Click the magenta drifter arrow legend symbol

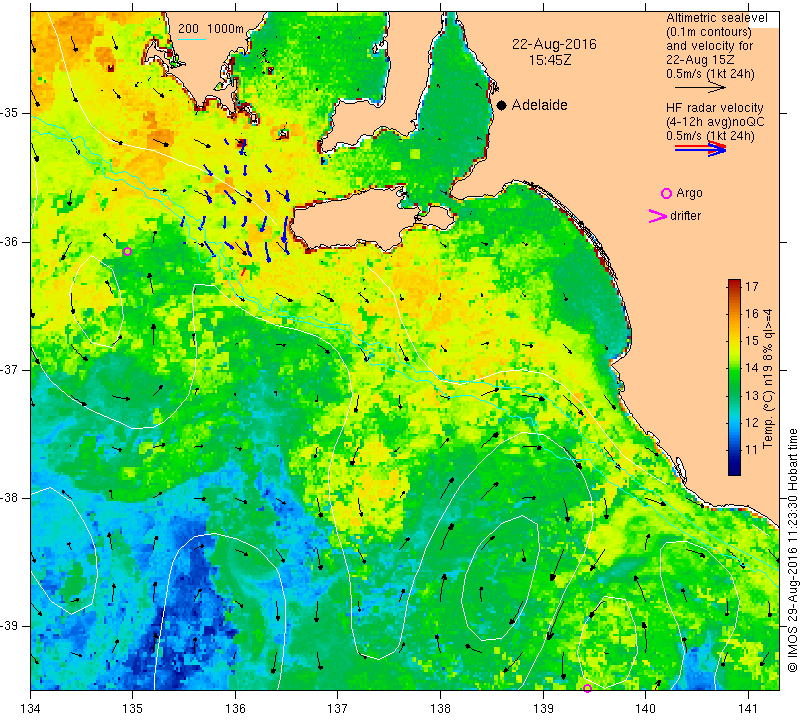[657, 216]
